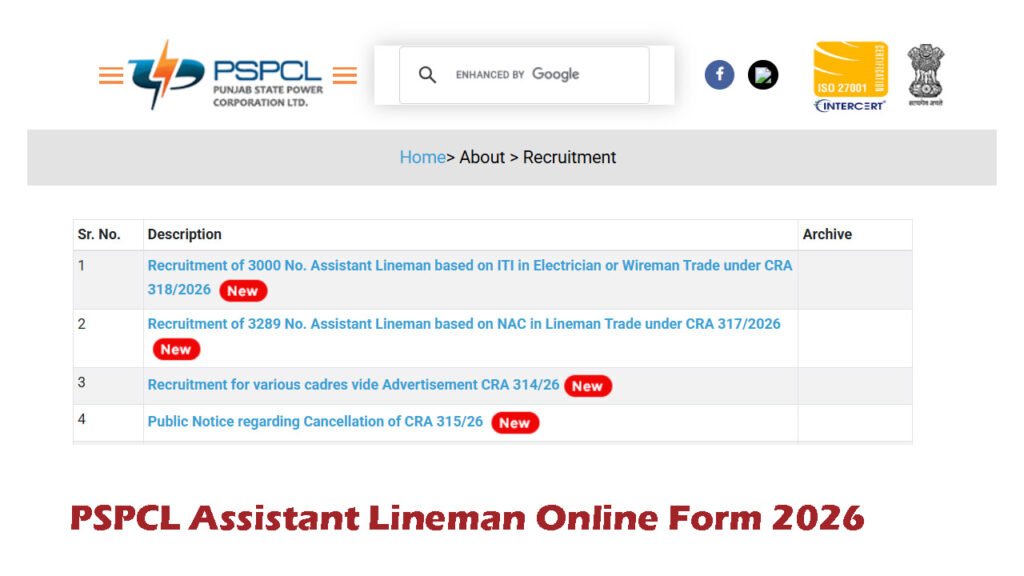Click the PSPCL Assistant Lineman Online Form 2026 heading
The image size is (1024, 576).
coord(468,517)
